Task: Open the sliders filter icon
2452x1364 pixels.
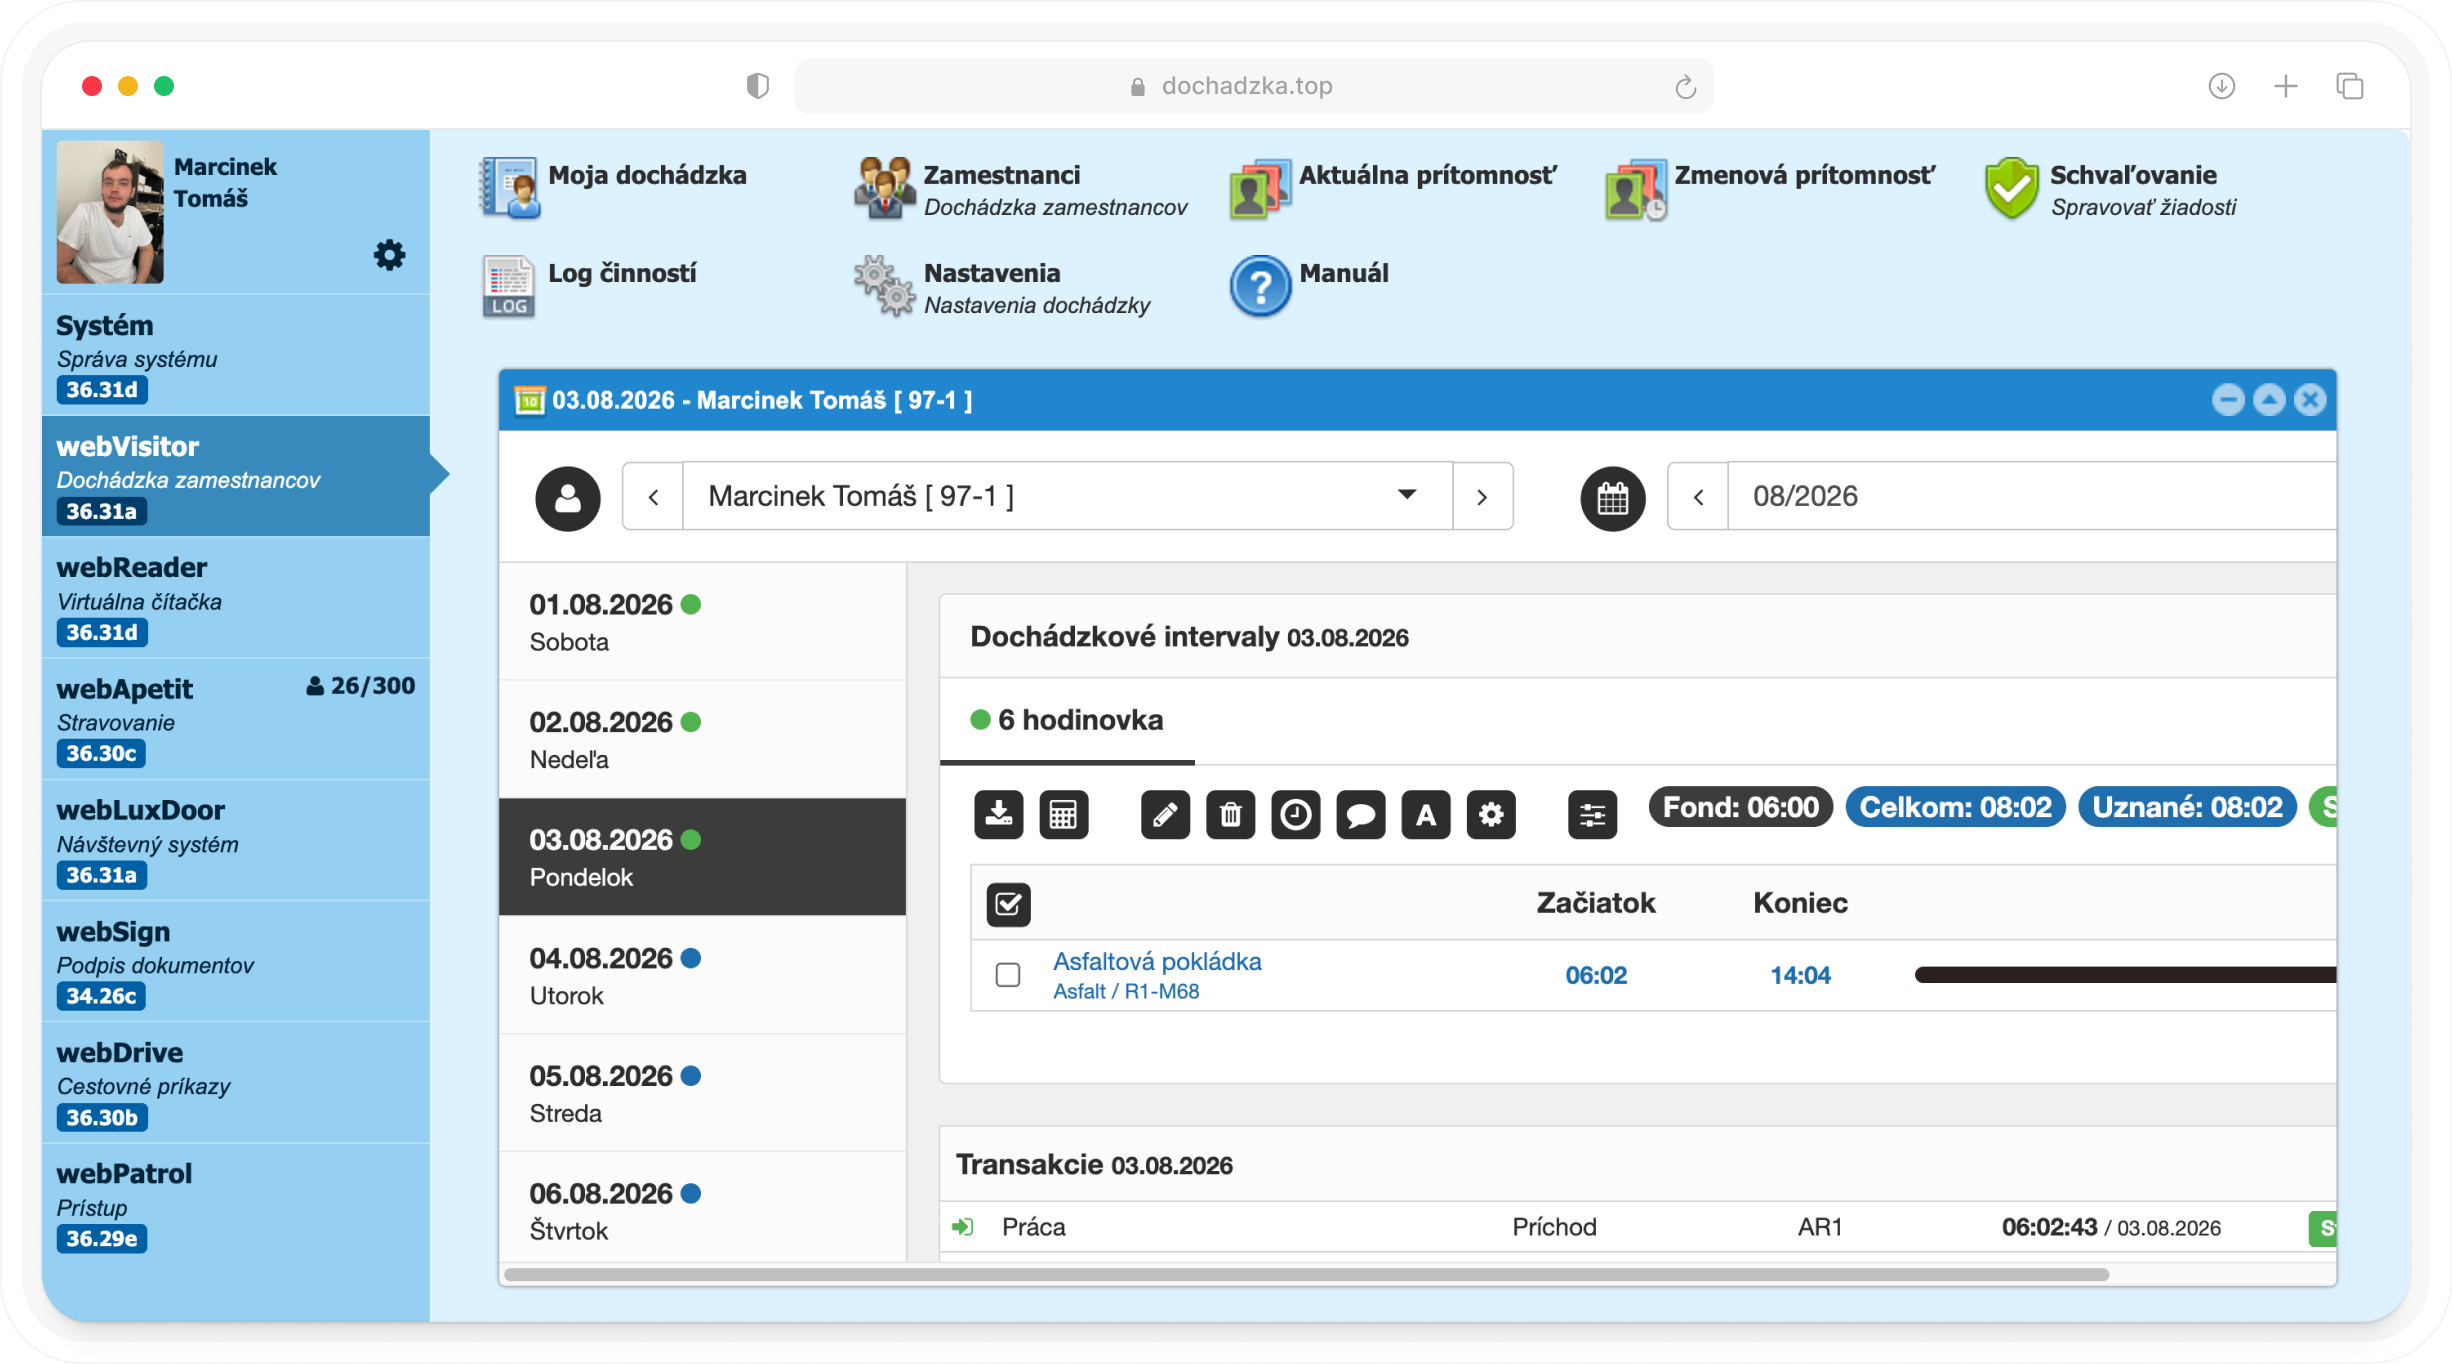Action: click(1592, 814)
